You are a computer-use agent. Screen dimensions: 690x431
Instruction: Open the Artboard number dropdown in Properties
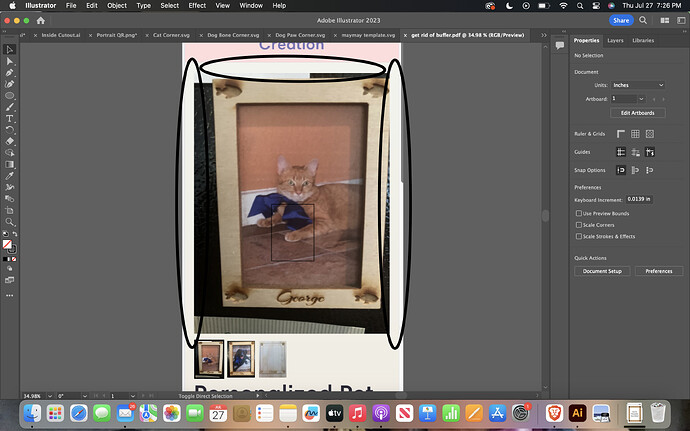coord(641,99)
